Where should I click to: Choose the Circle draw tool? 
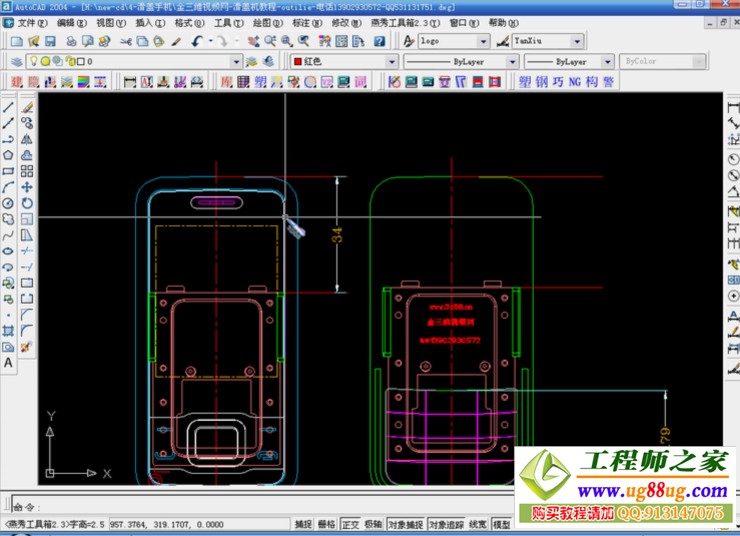(x=8, y=203)
